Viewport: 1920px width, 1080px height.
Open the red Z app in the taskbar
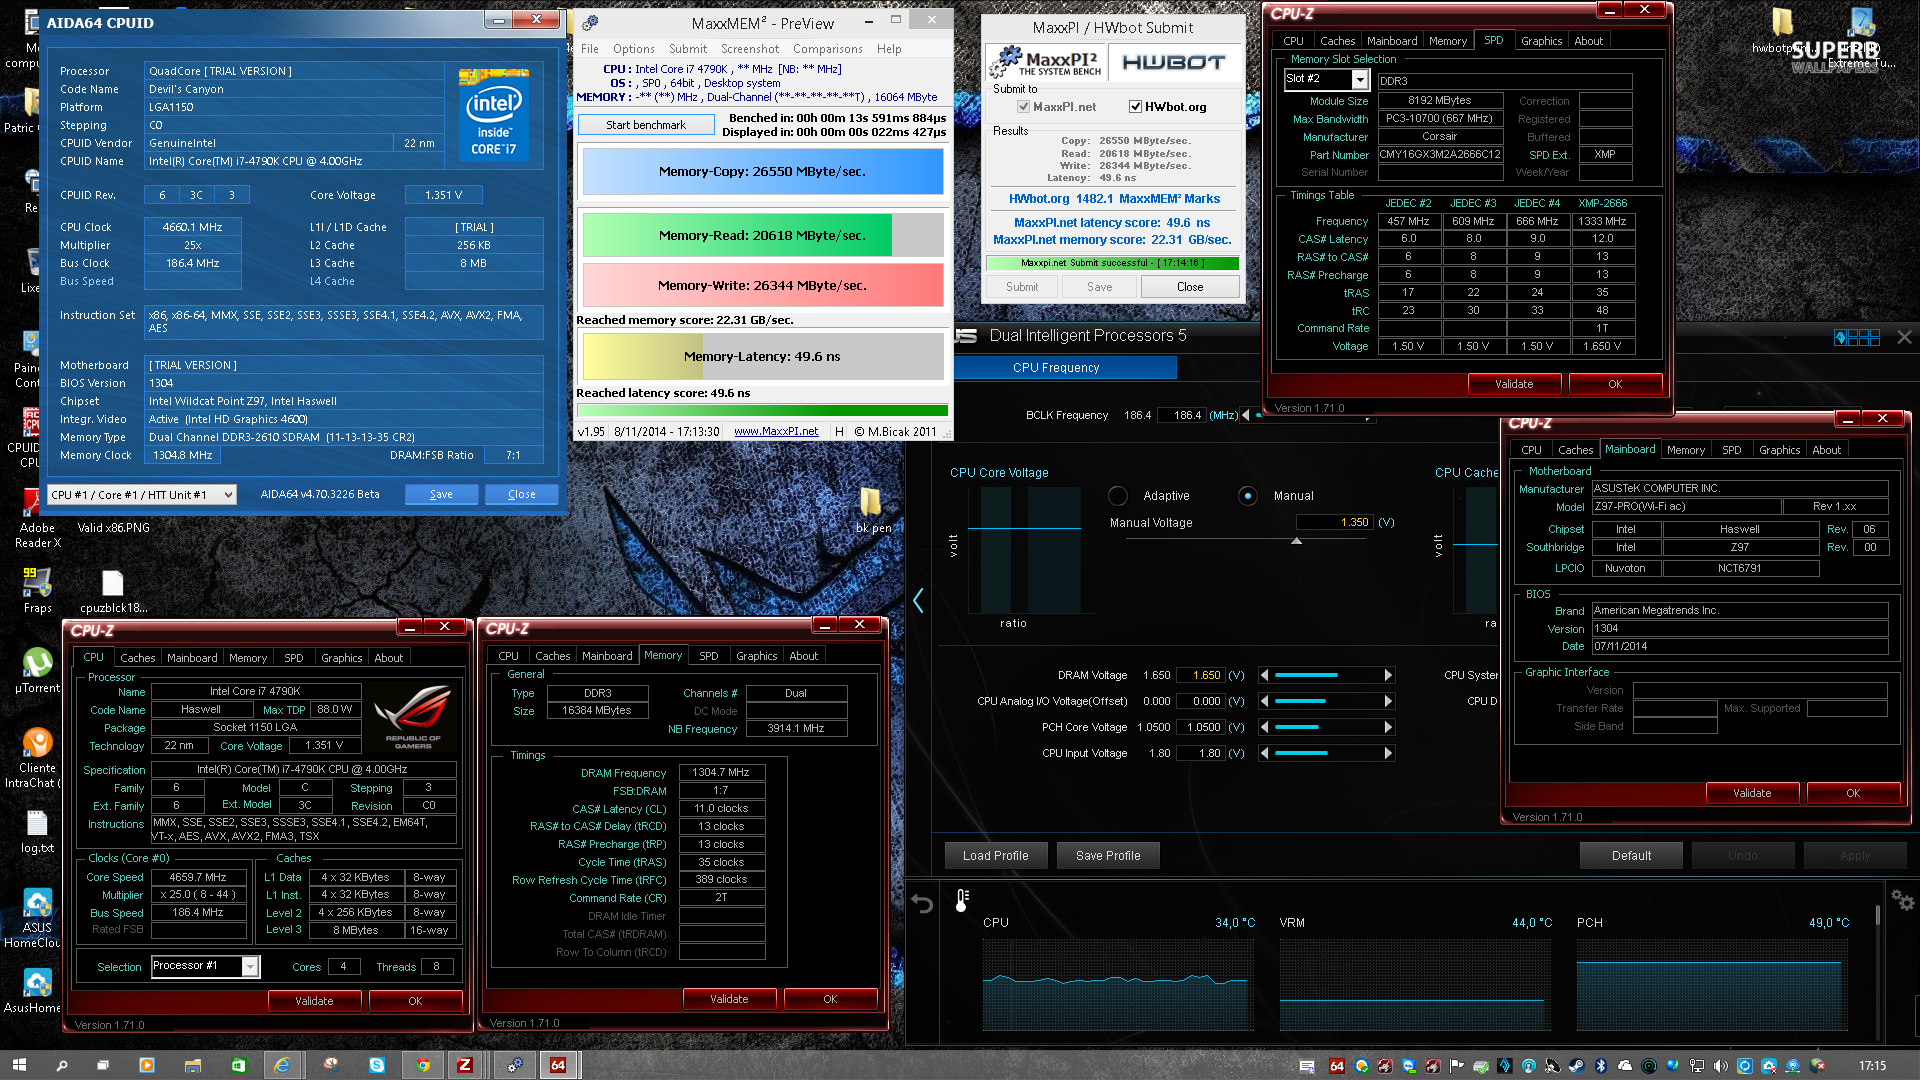[465, 1065]
